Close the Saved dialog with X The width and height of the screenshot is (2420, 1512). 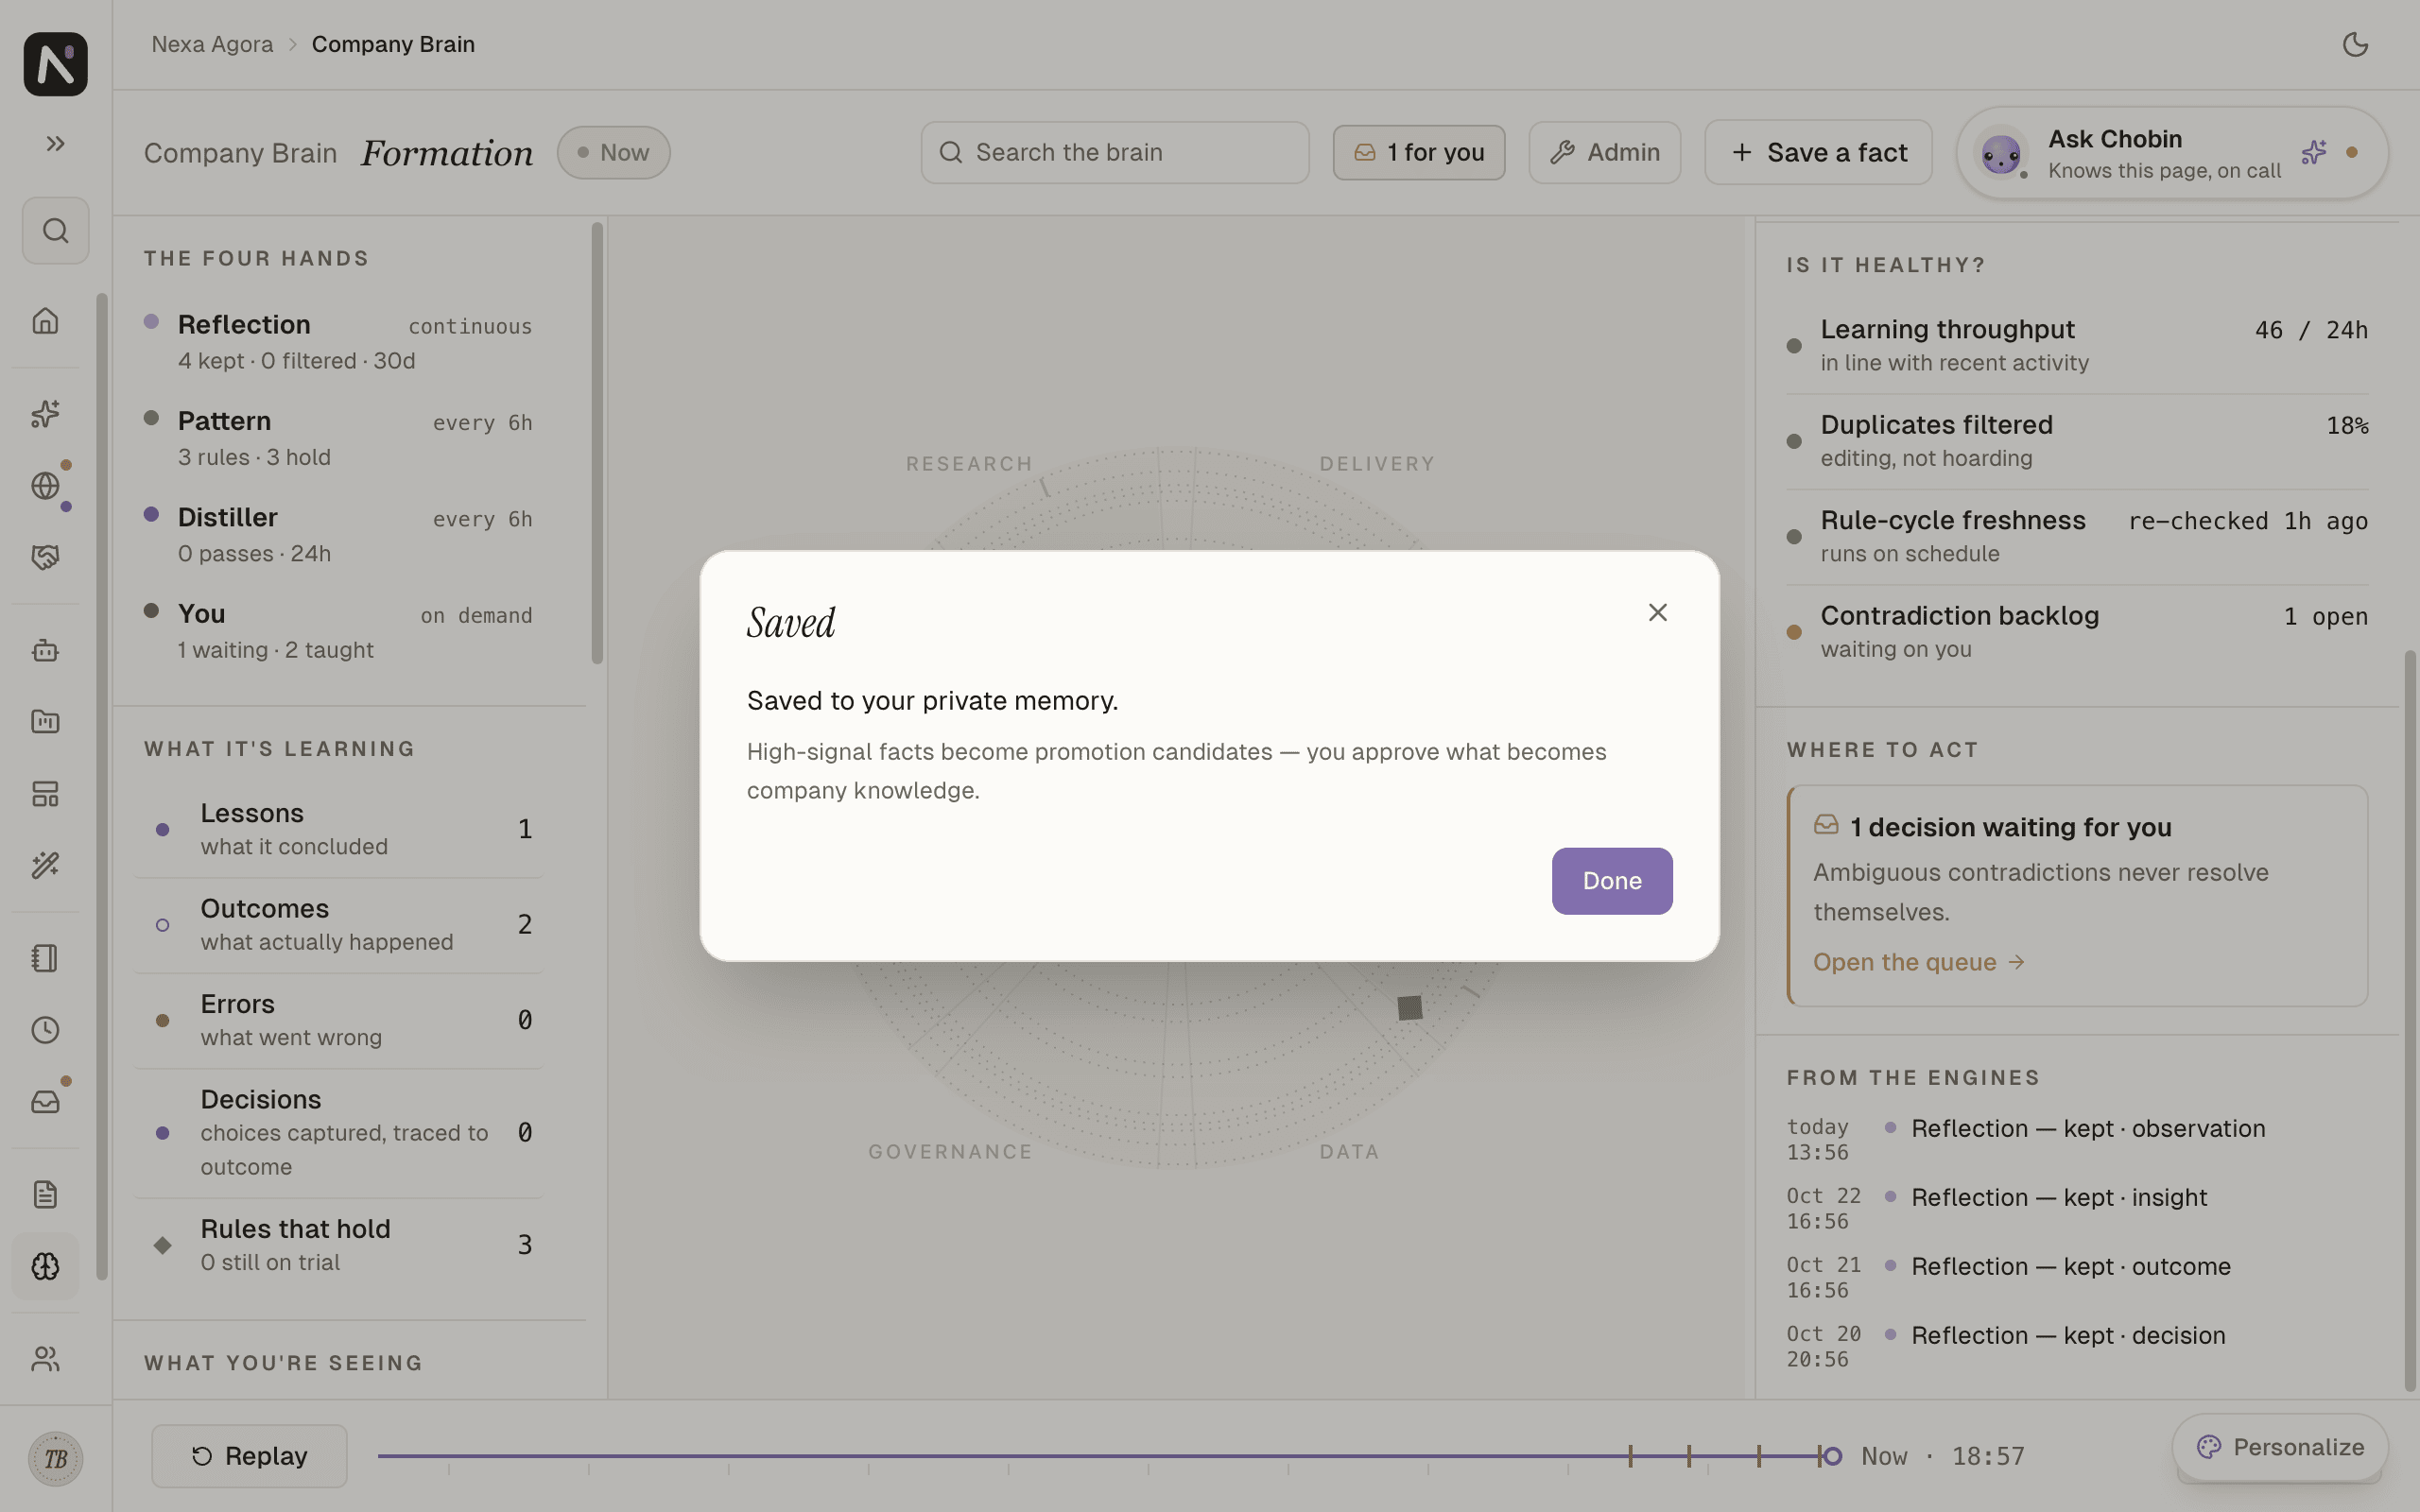1657,612
